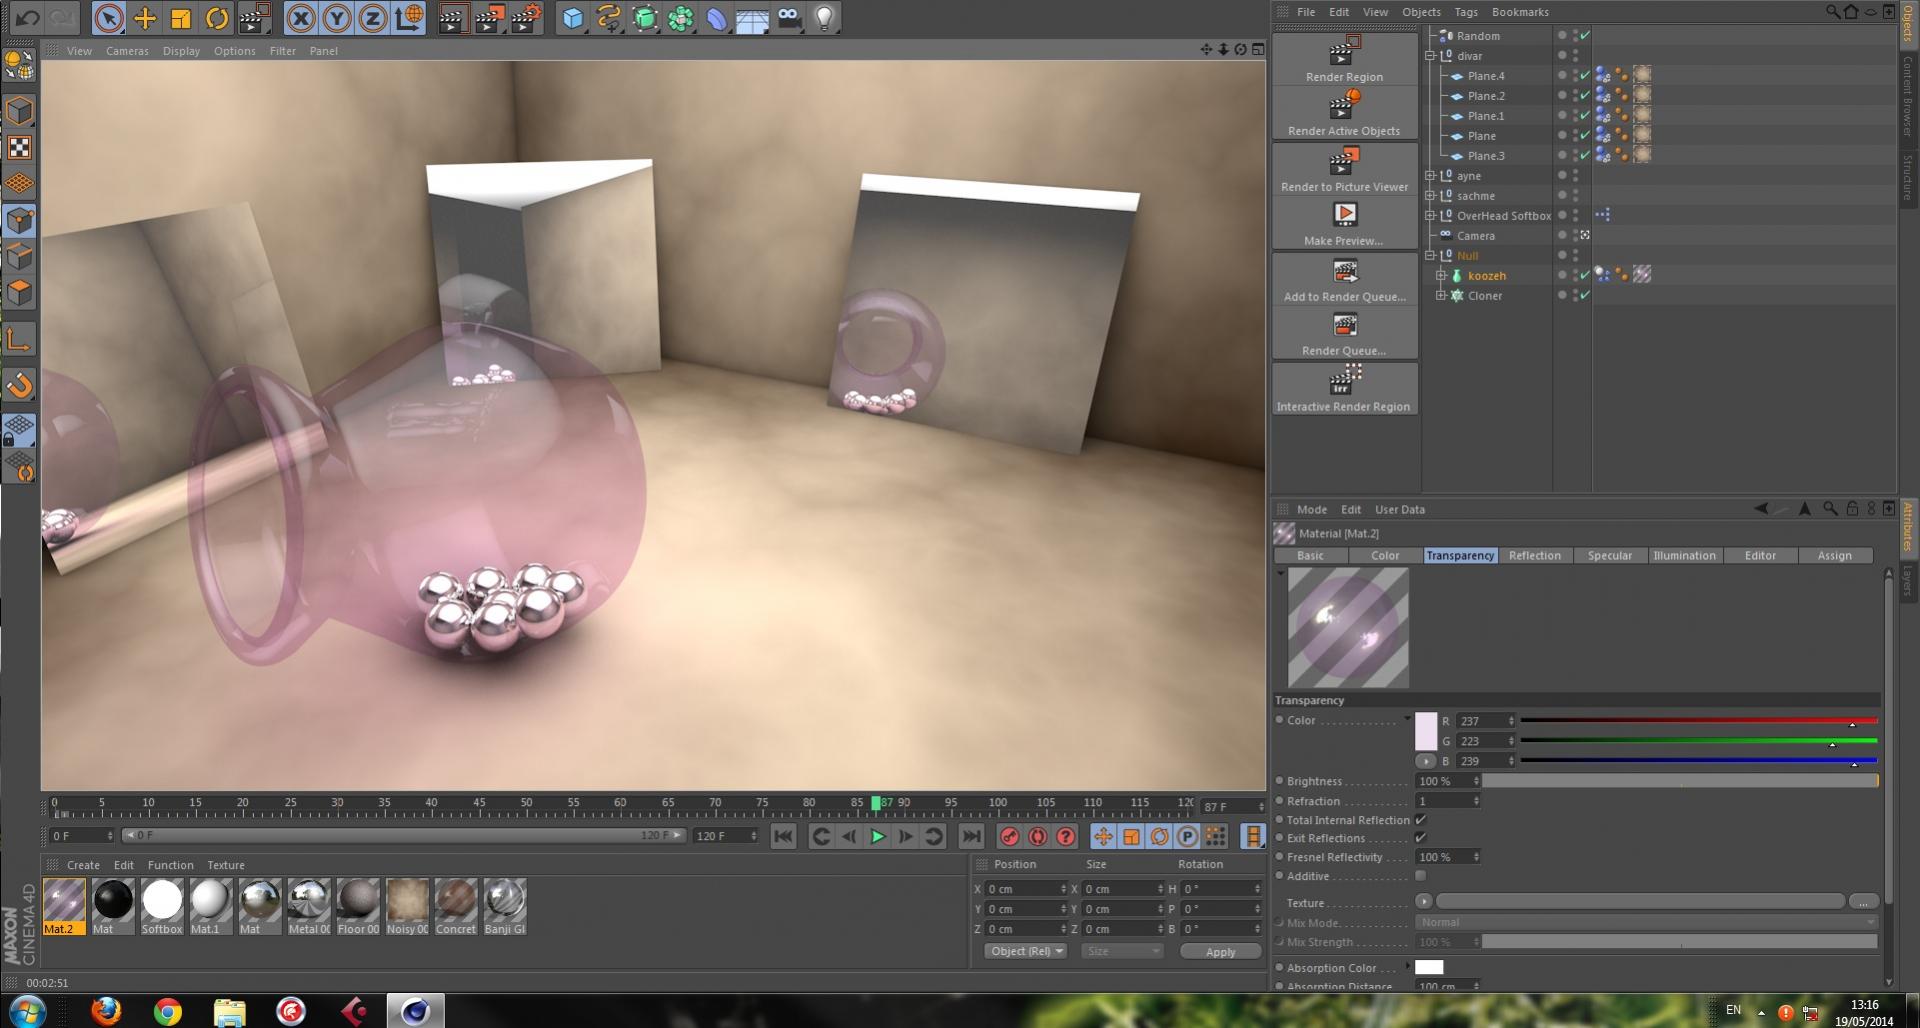The width and height of the screenshot is (1920, 1028).
Task: Open Edit Render Settings icon
Action: pyautogui.click(x=526, y=18)
